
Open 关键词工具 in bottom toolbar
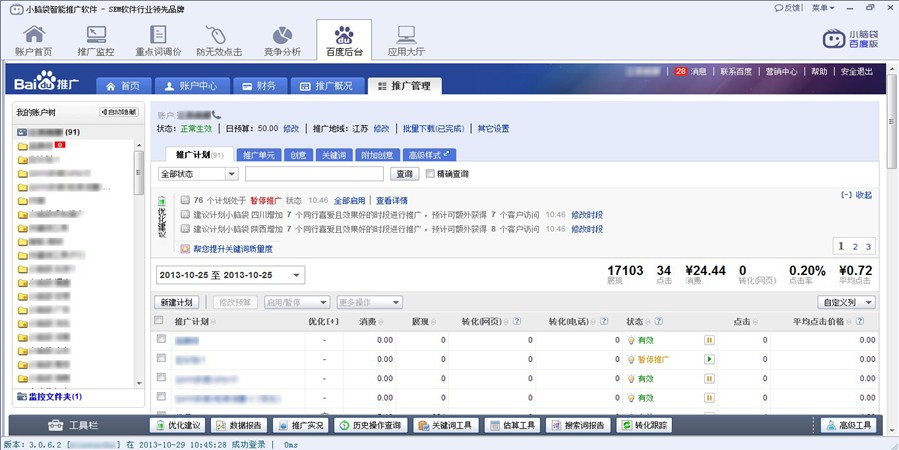(444, 425)
